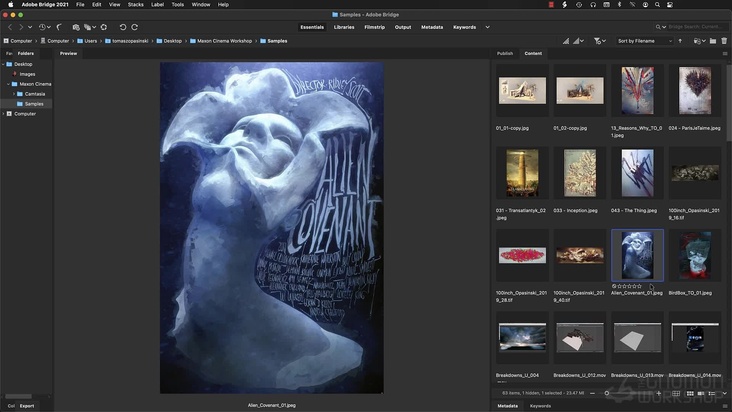
Task: Click the Get Photos from Camera icon
Action: click(74, 27)
